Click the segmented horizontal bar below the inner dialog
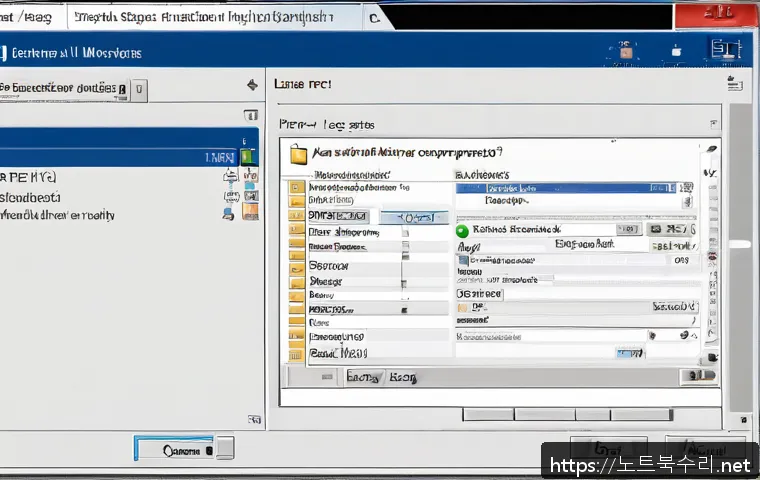The image size is (760, 480). point(568,415)
